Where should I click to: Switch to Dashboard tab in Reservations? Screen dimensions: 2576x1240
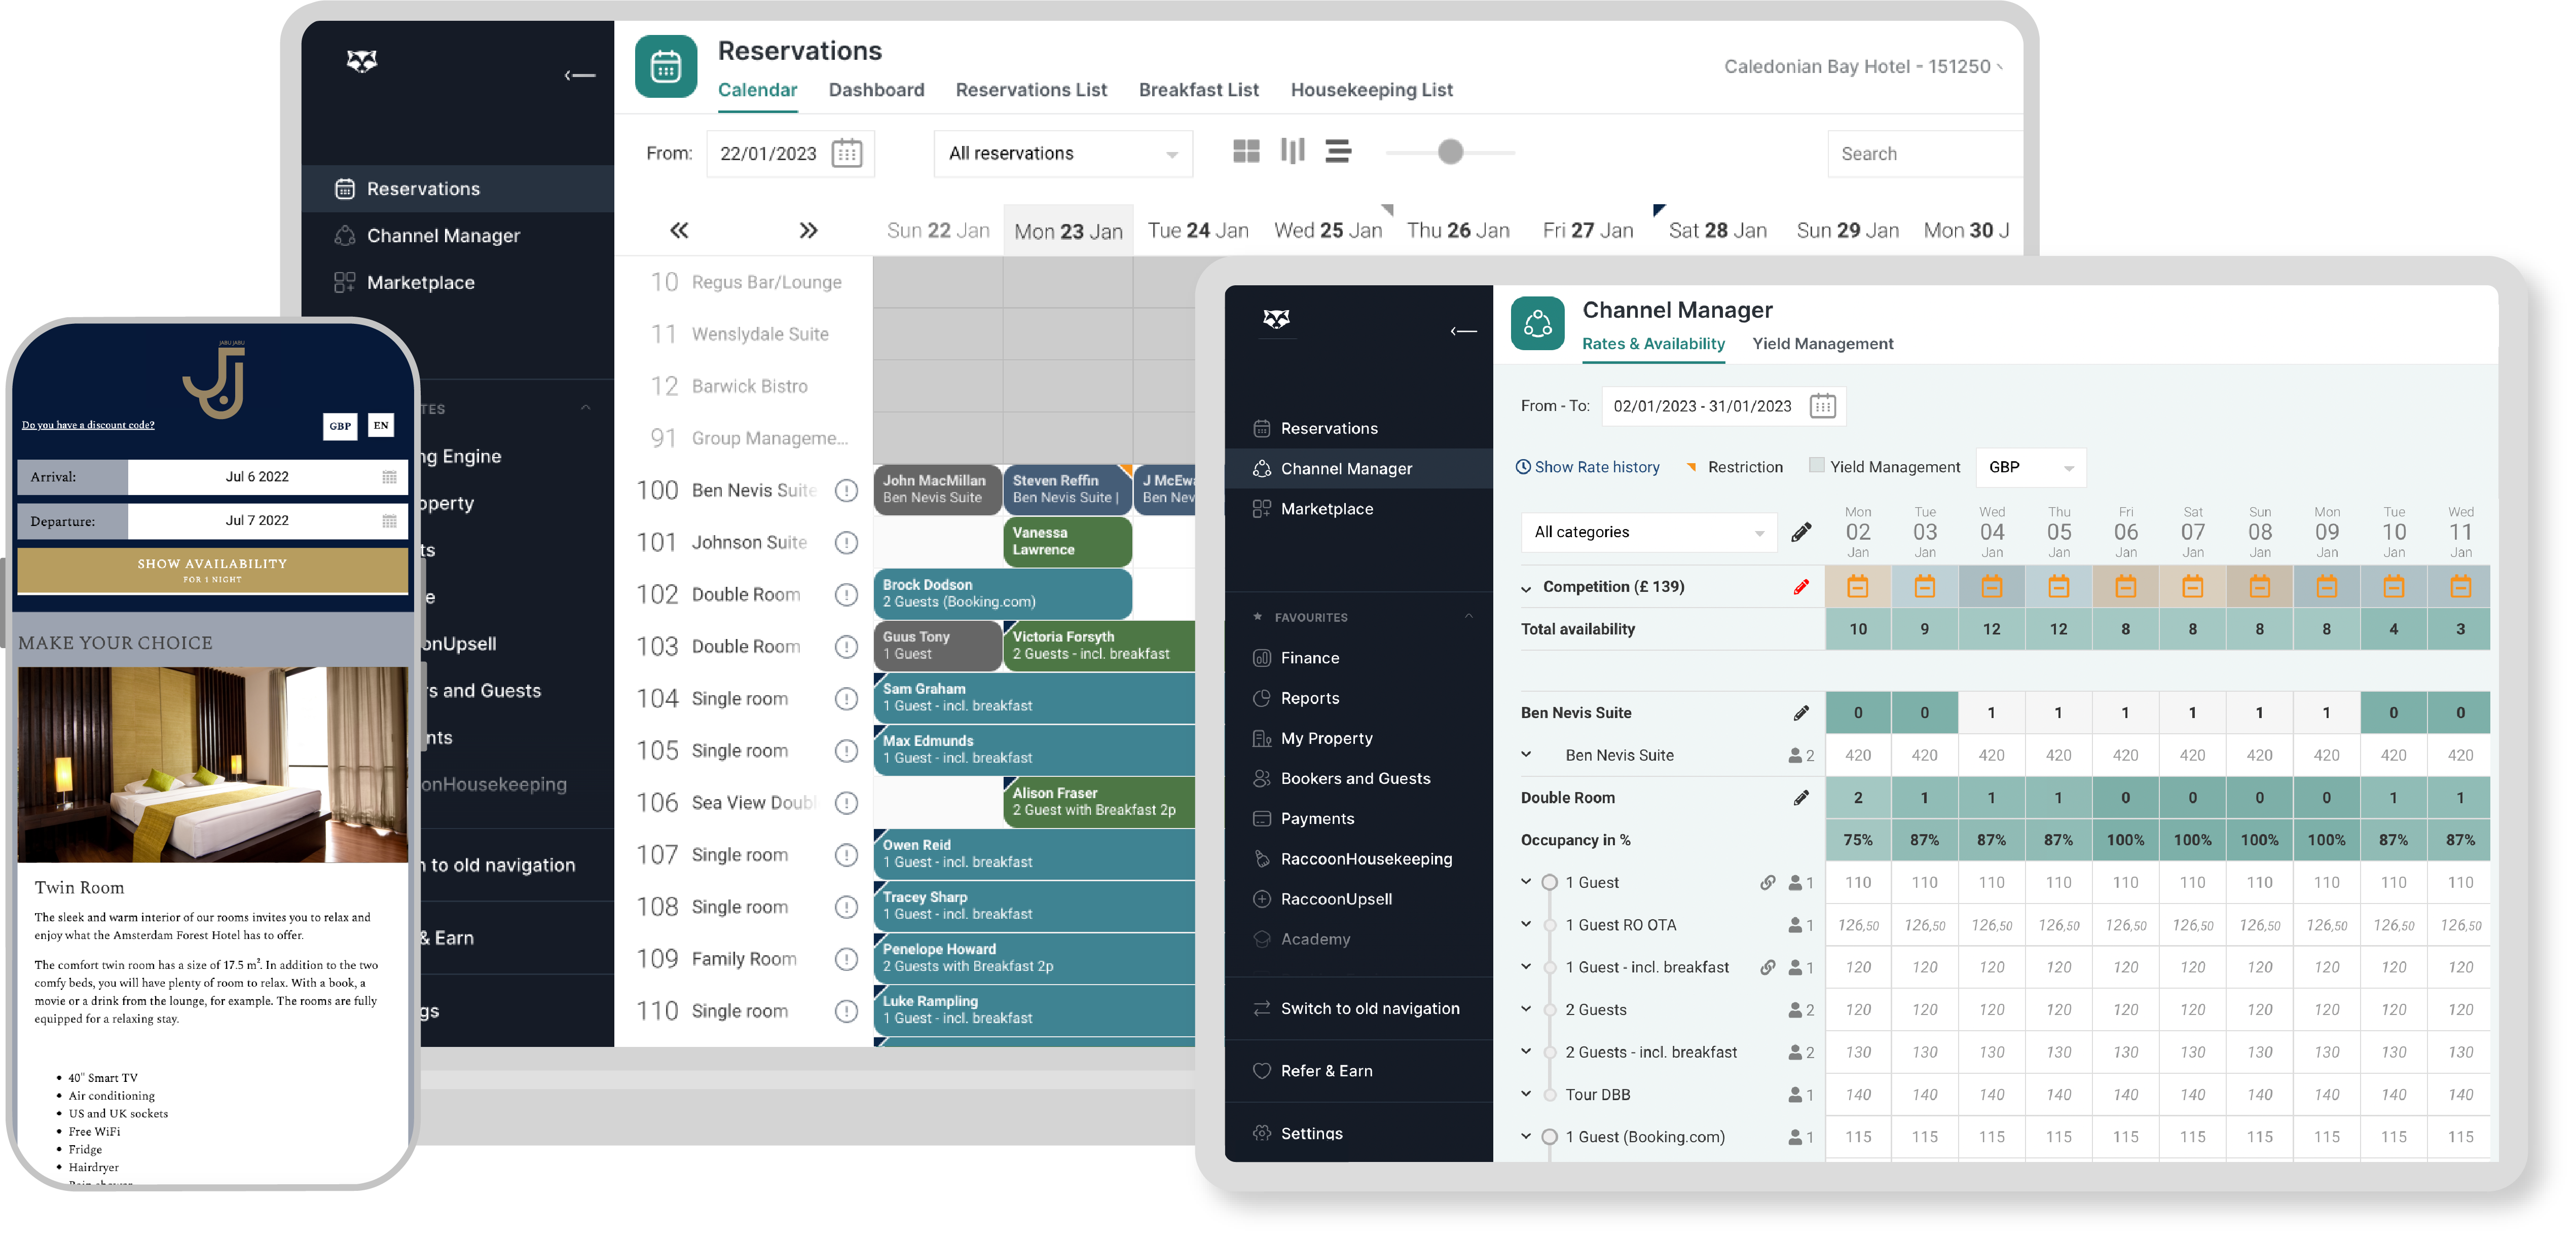click(x=876, y=90)
